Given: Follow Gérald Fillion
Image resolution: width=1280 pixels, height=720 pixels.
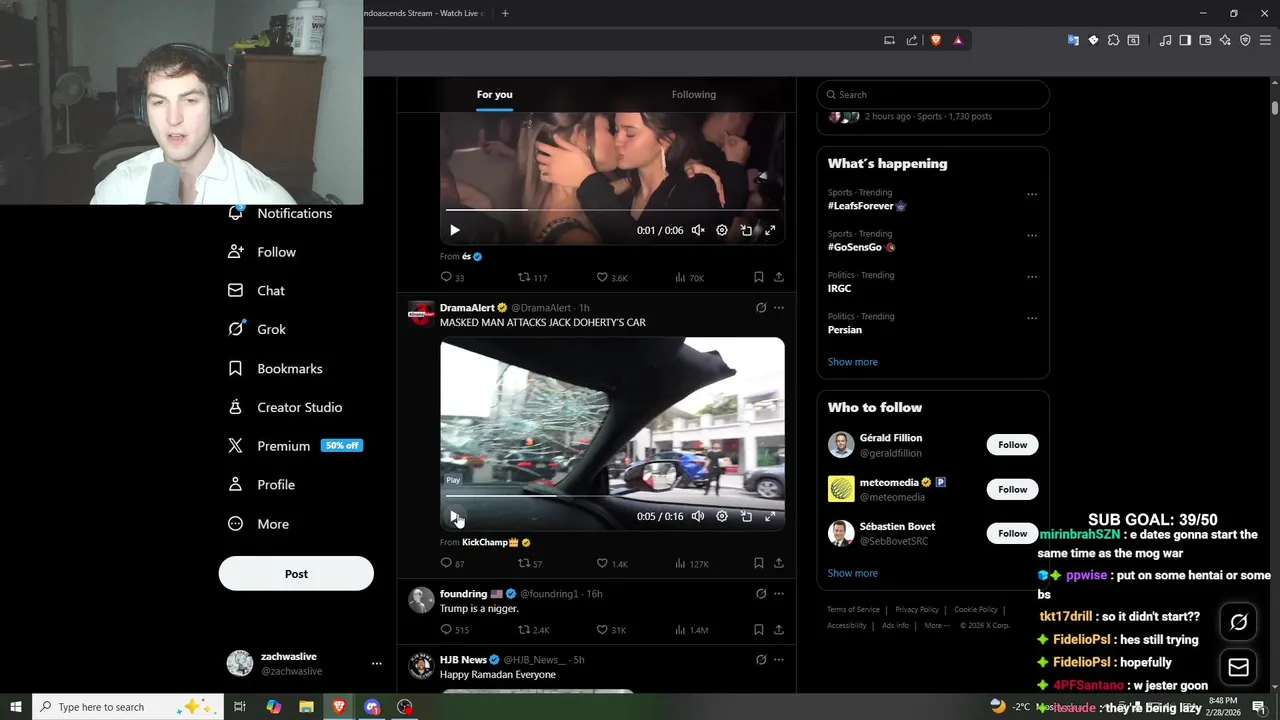Looking at the screenshot, I should (1012, 445).
